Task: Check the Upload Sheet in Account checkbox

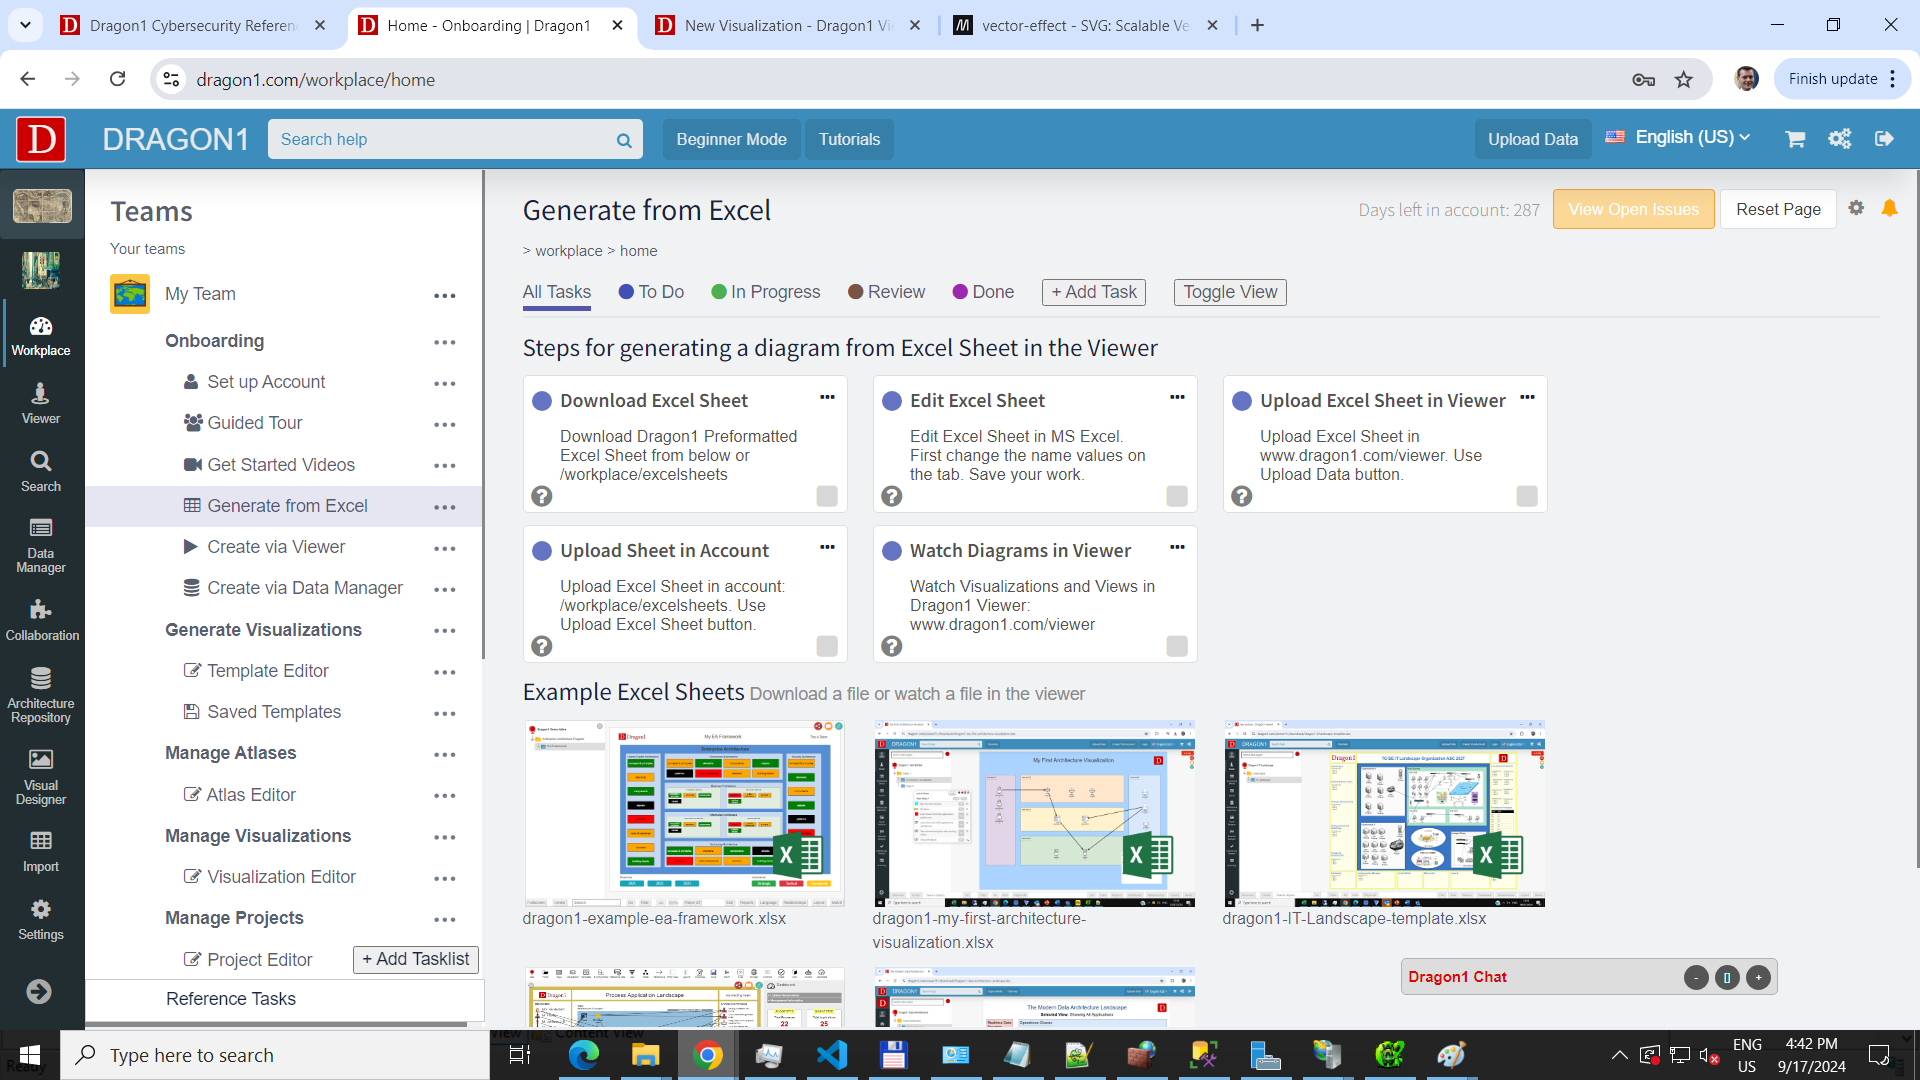Action: point(827,646)
